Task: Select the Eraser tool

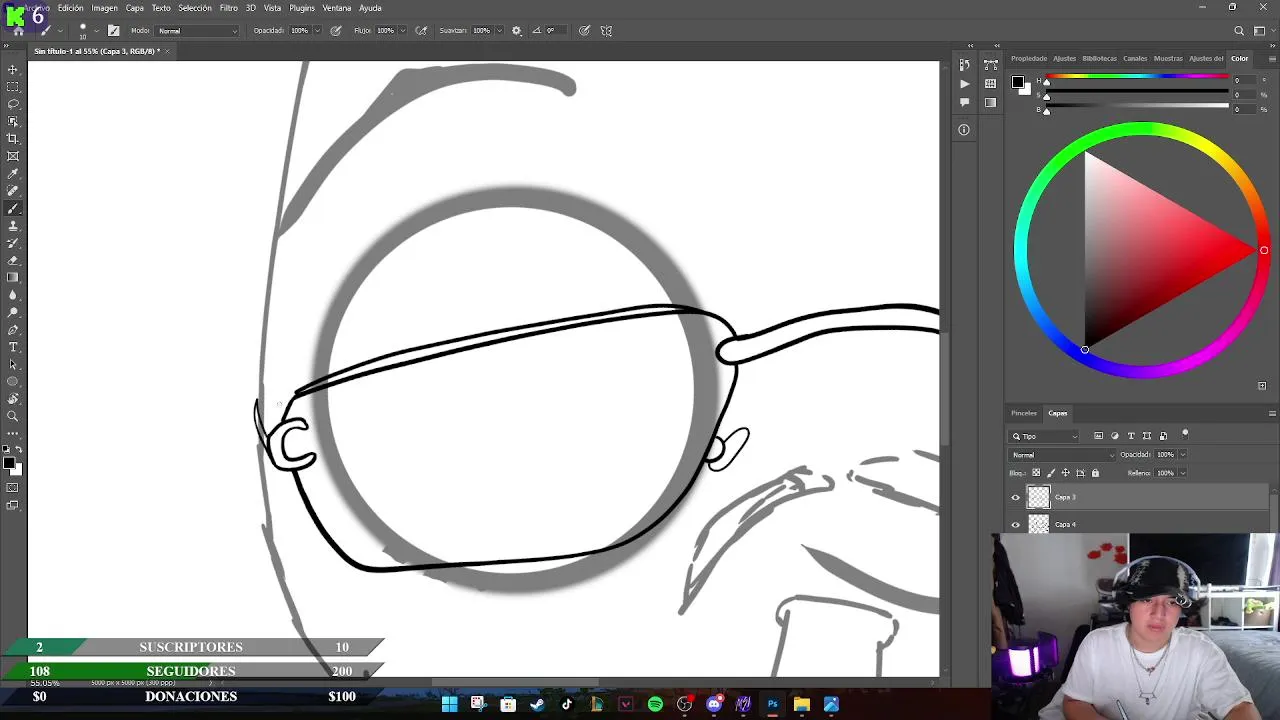Action: pos(13,260)
